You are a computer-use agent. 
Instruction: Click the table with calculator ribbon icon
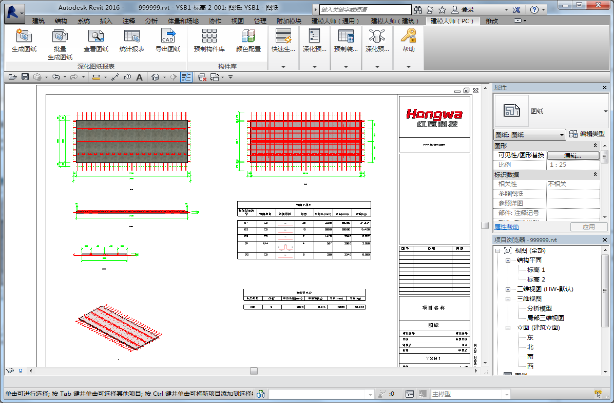pyautogui.click(x=346, y=36)
